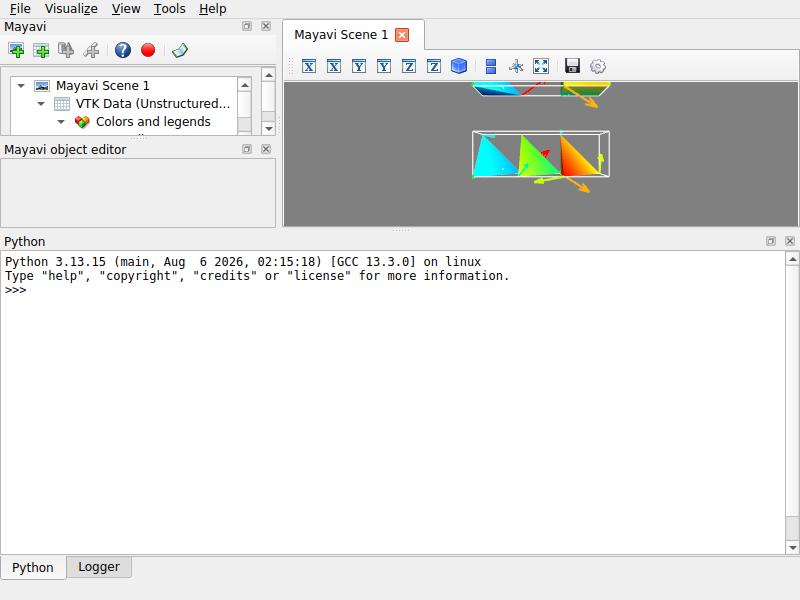Image resolution: width=800 pixels, height=600 pixels.
Task: Toggle parallel projection in scene toolbar
Action: 491,66
